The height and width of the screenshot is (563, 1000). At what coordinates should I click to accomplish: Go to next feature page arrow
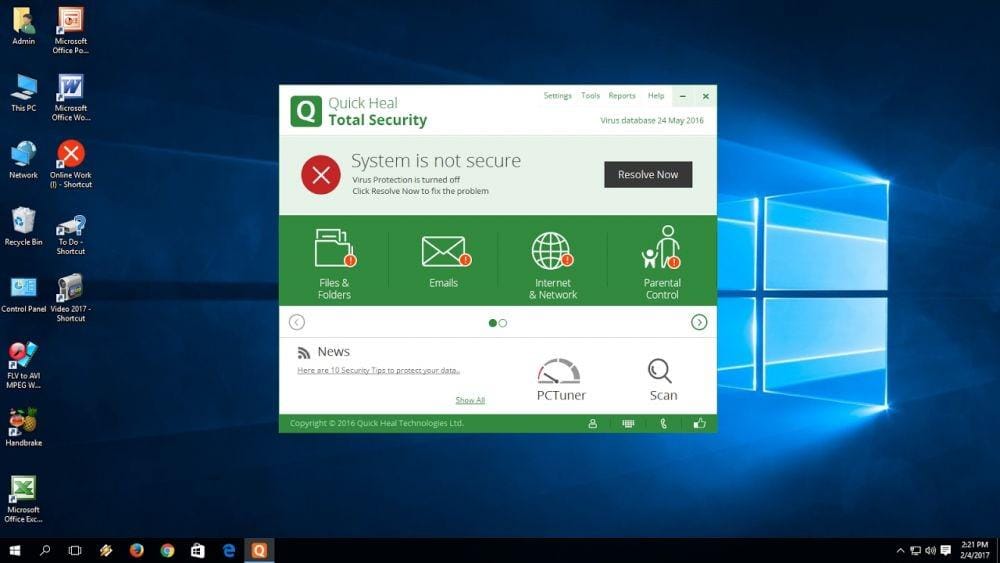[x=699, y=322]
